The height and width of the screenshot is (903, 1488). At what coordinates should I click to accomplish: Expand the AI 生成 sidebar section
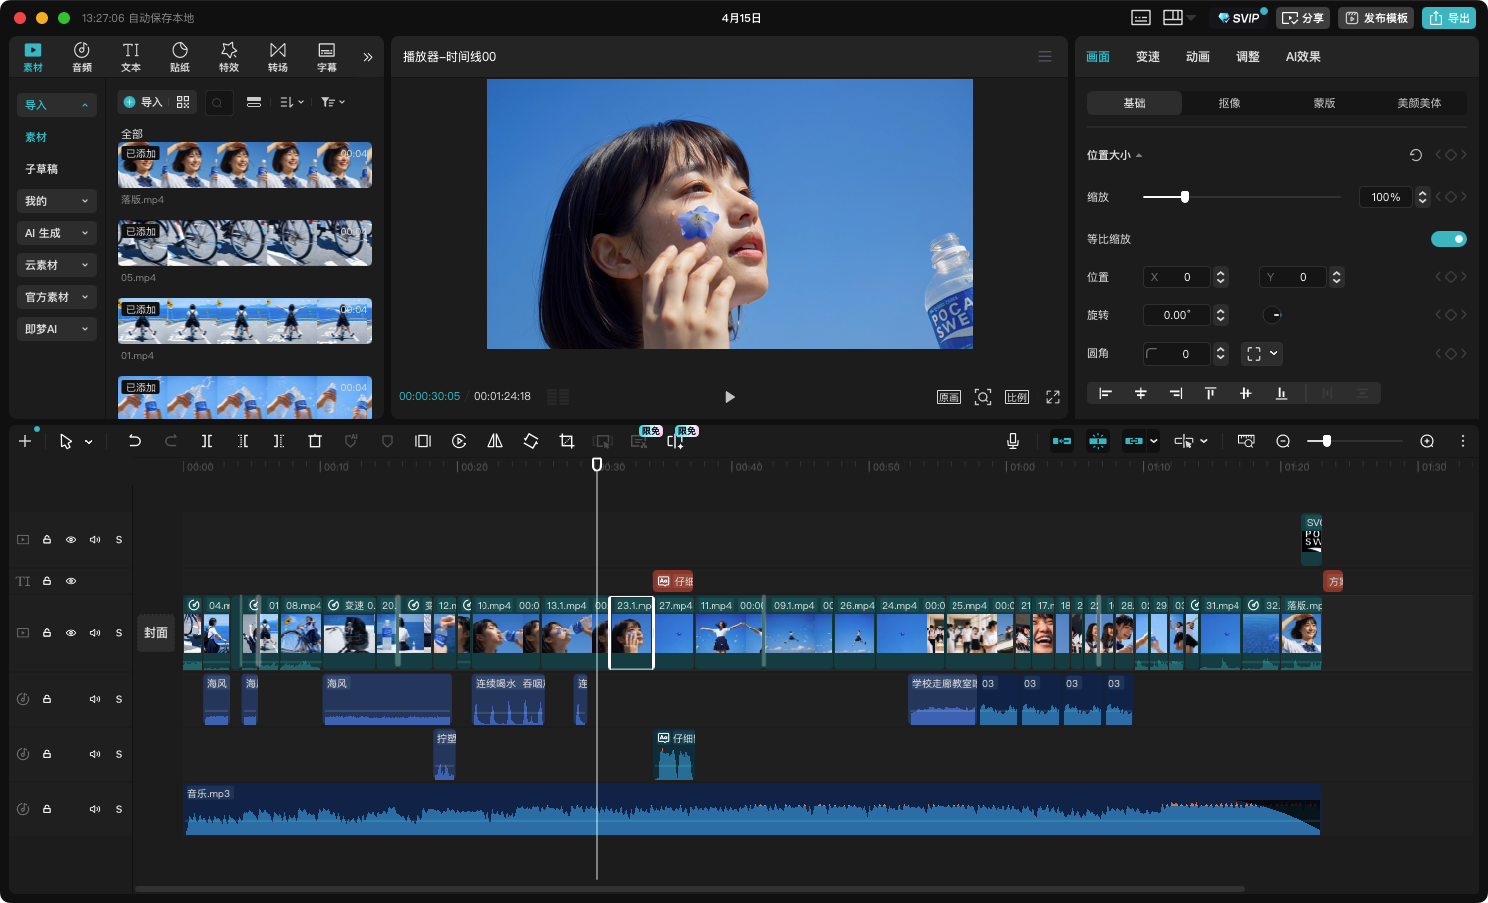tap(56, 233)
